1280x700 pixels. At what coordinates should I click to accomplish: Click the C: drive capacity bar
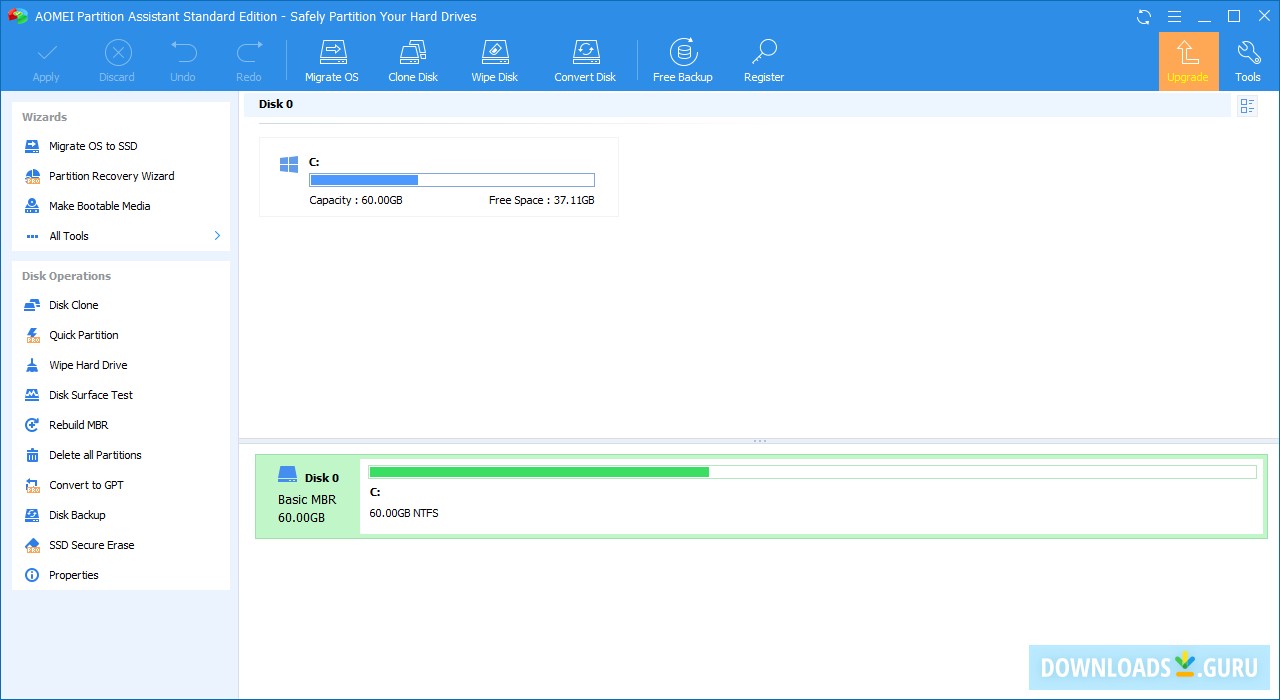pyautogui.click(x=451, y=179)
